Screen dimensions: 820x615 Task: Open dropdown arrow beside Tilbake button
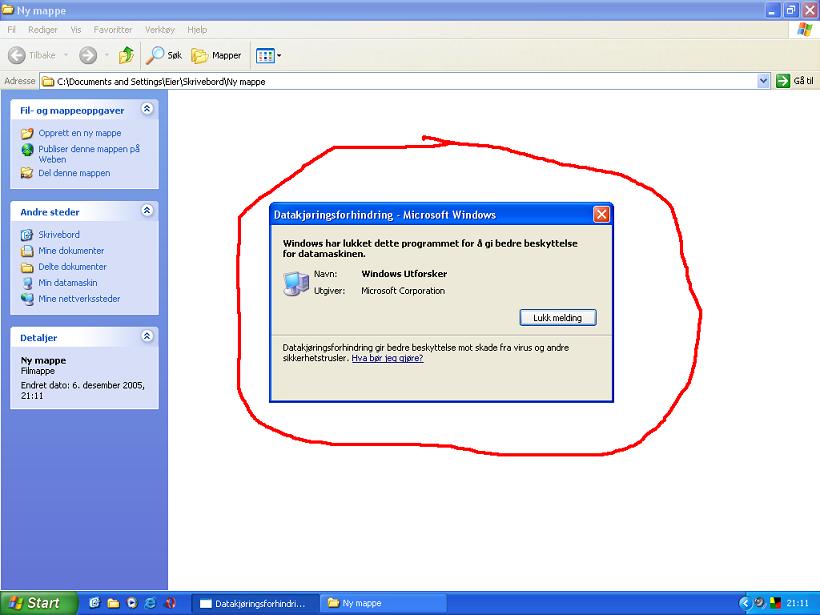pyautogui.click(x=66, y=55)
